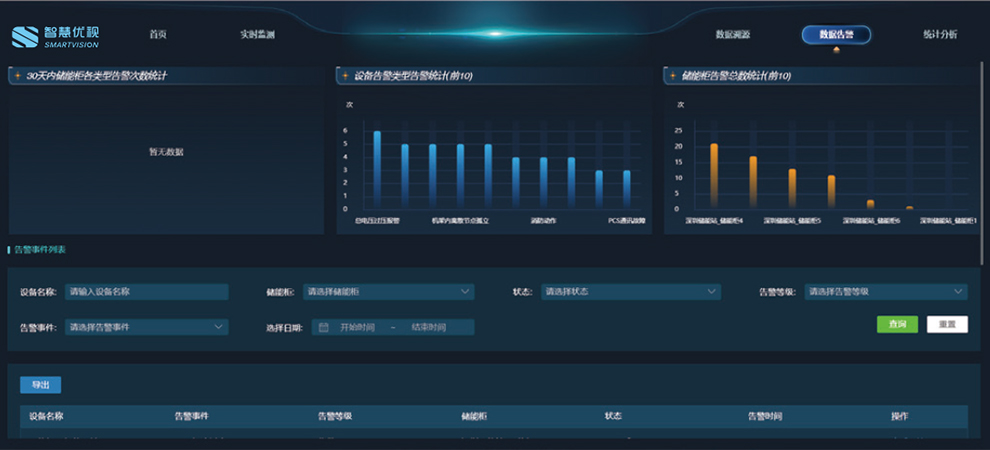Viewport: 990px width, 450px height.
Task: Go to the 首页 home tab
Action: [x=158, y=35]
